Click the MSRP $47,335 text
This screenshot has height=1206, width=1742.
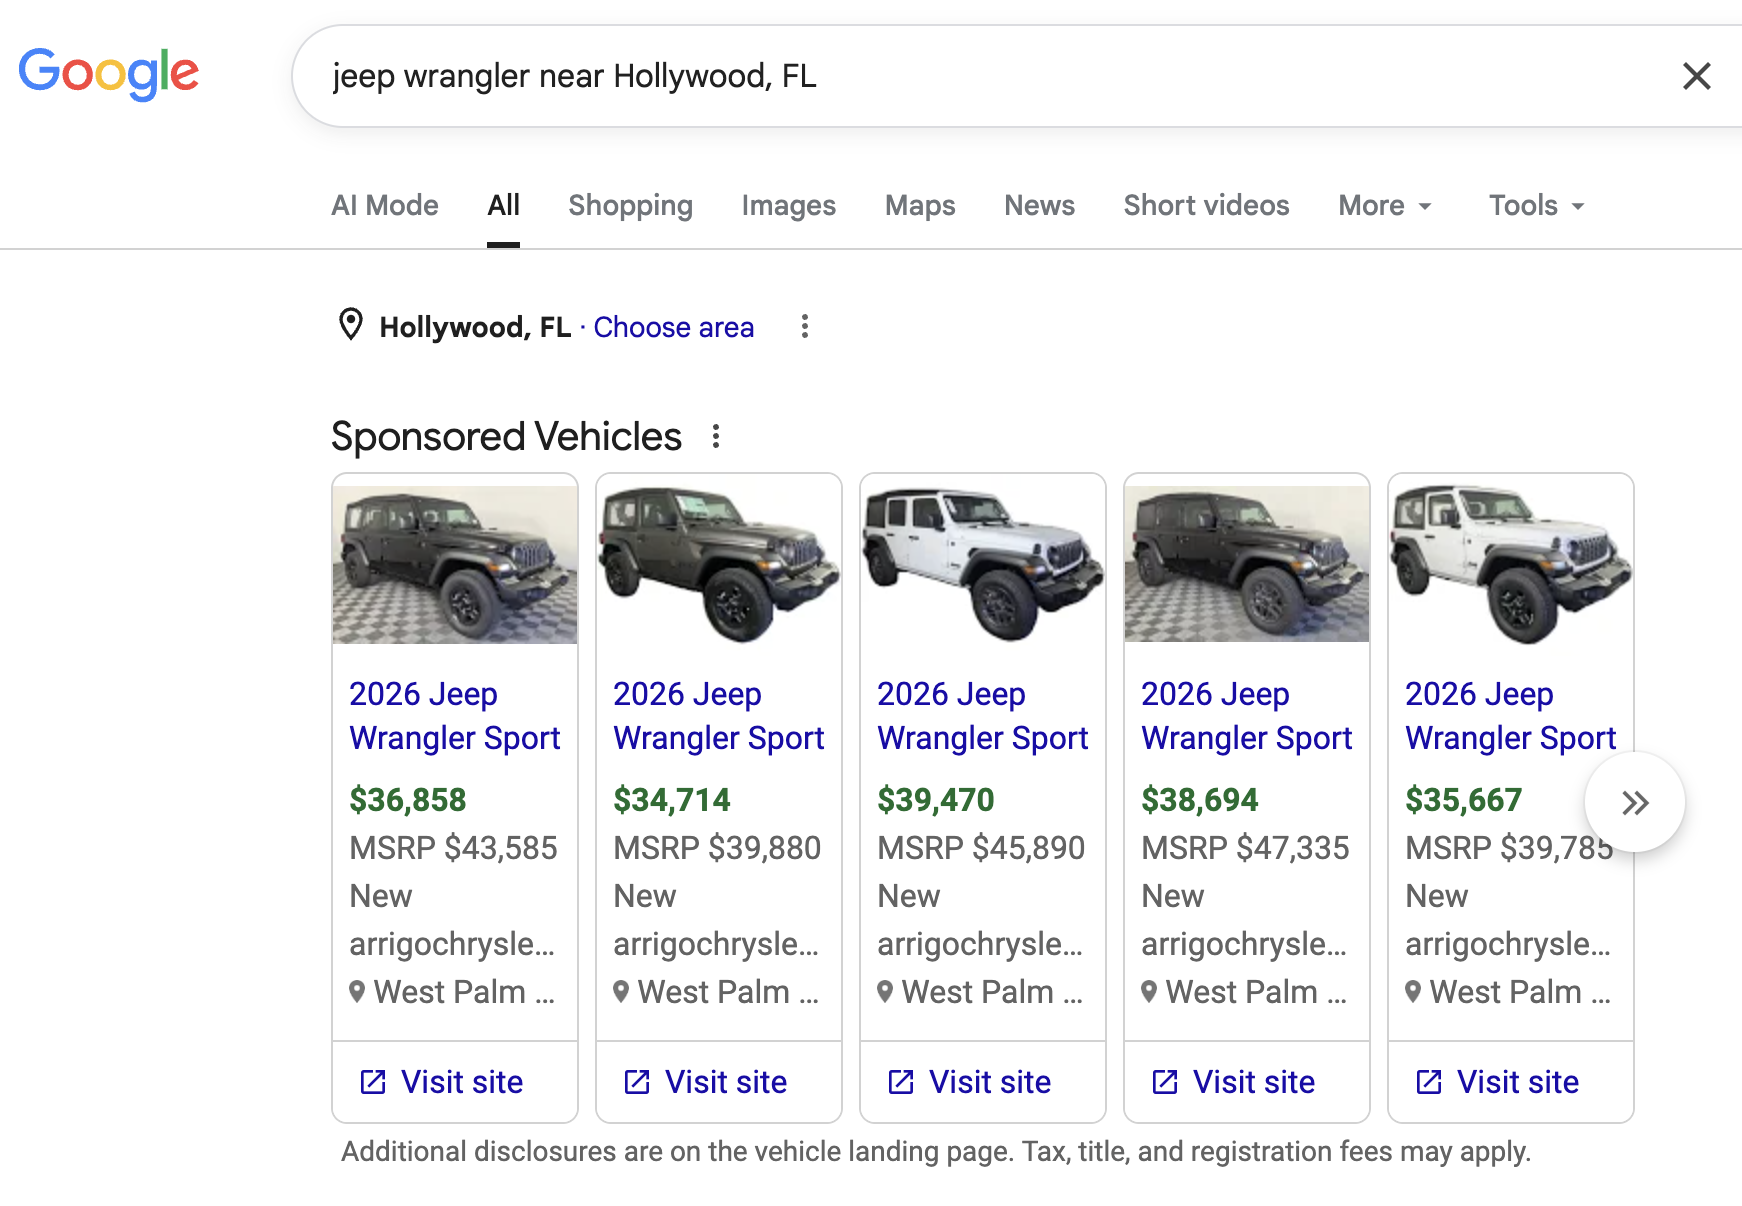1245,848
